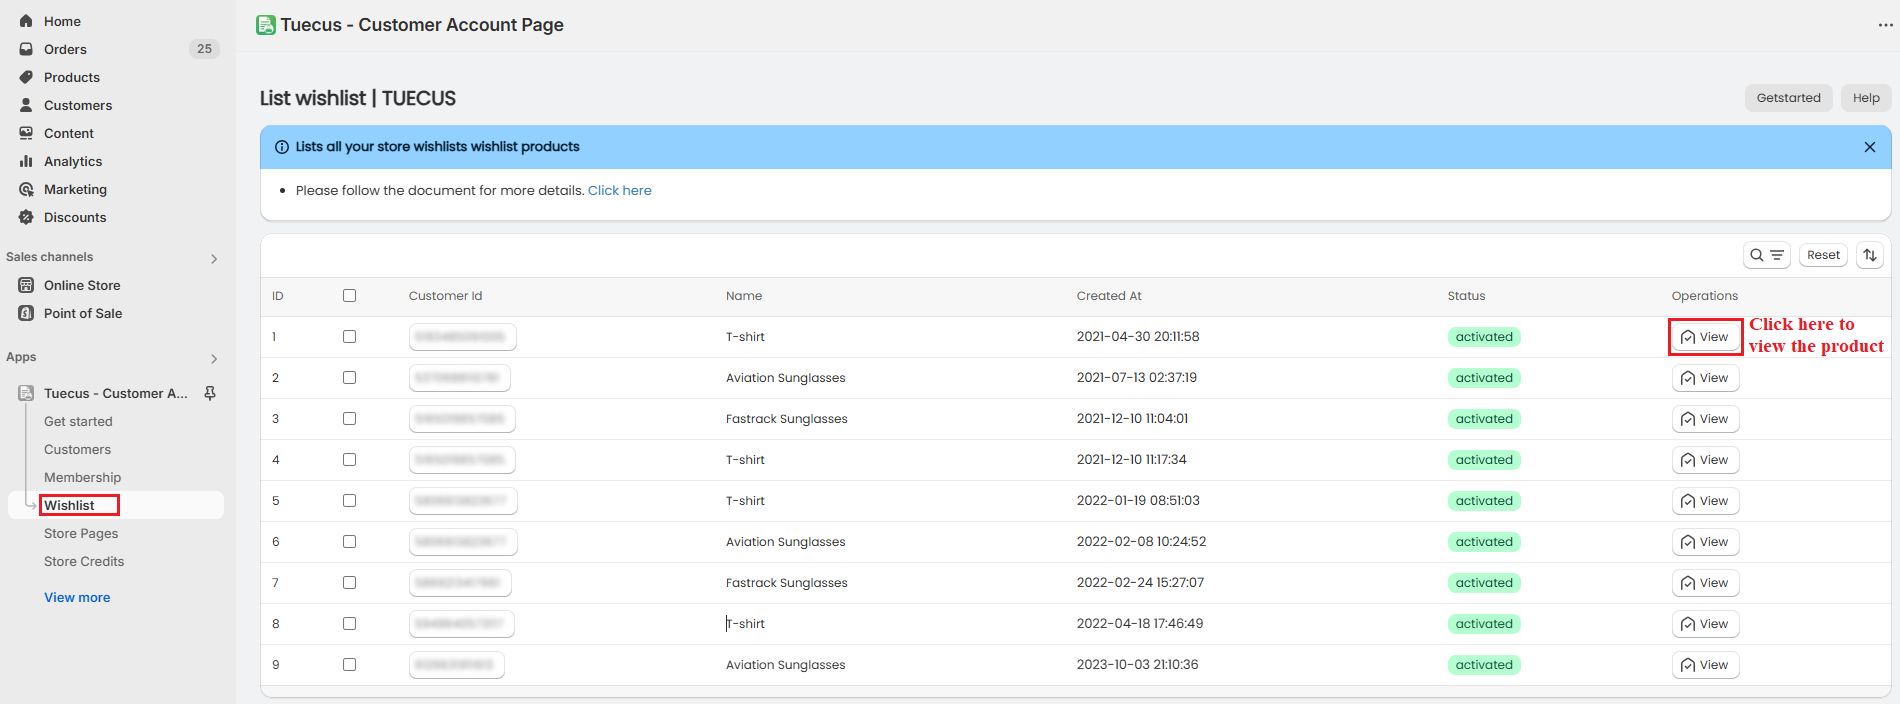The image size is (1900, 704).
Task: Click the Marketing target icon
Action: (x=26, y=189)
